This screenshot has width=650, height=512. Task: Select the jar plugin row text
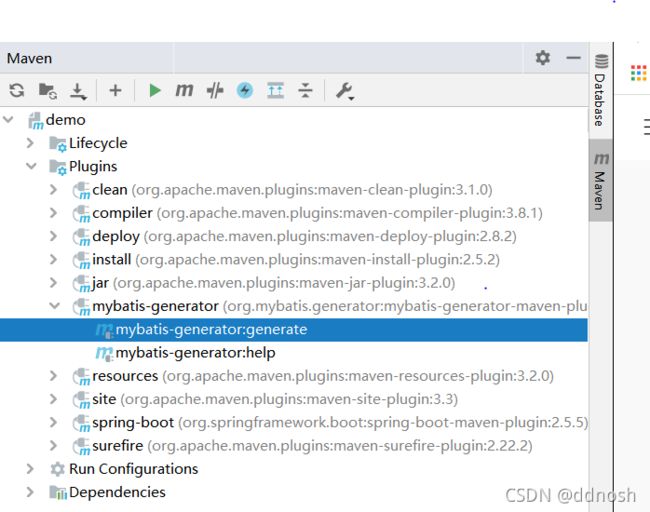coord(274,282)
